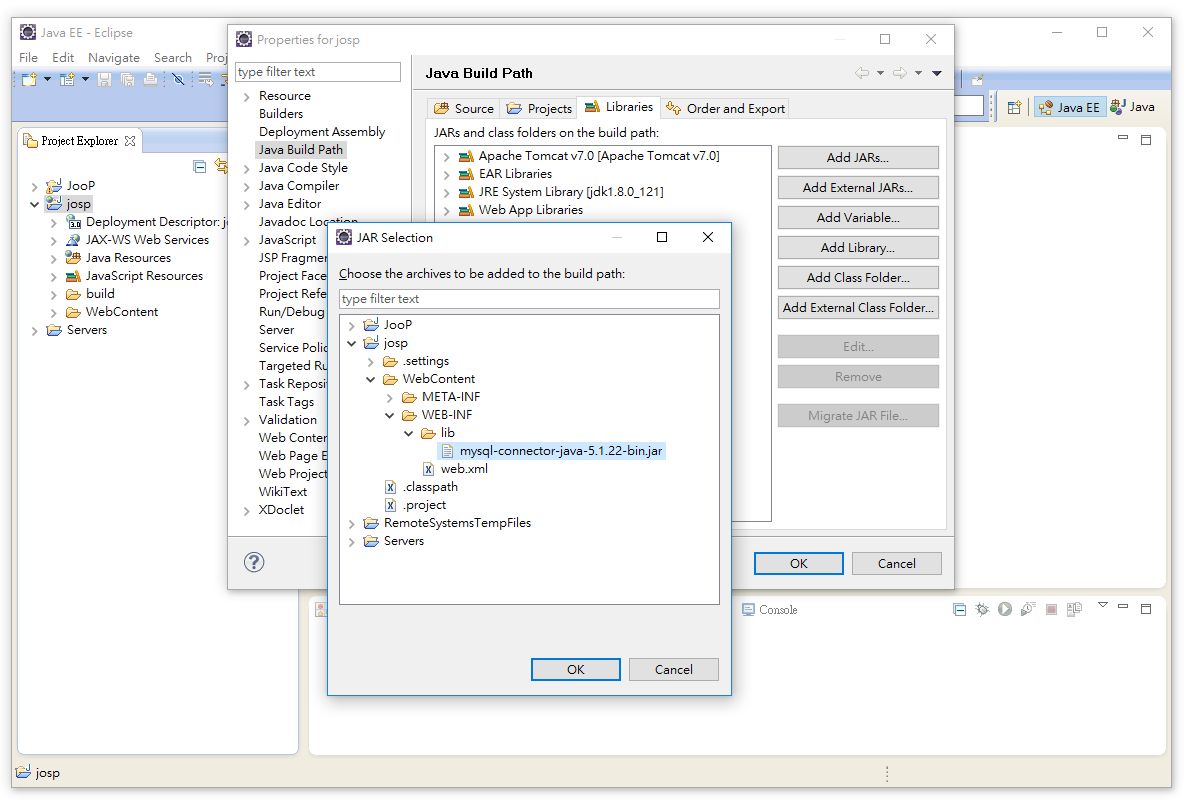Click the red square icon in Console toolbar
1194x802 pixels.
pyautogui.click(x=1052, y=610)
